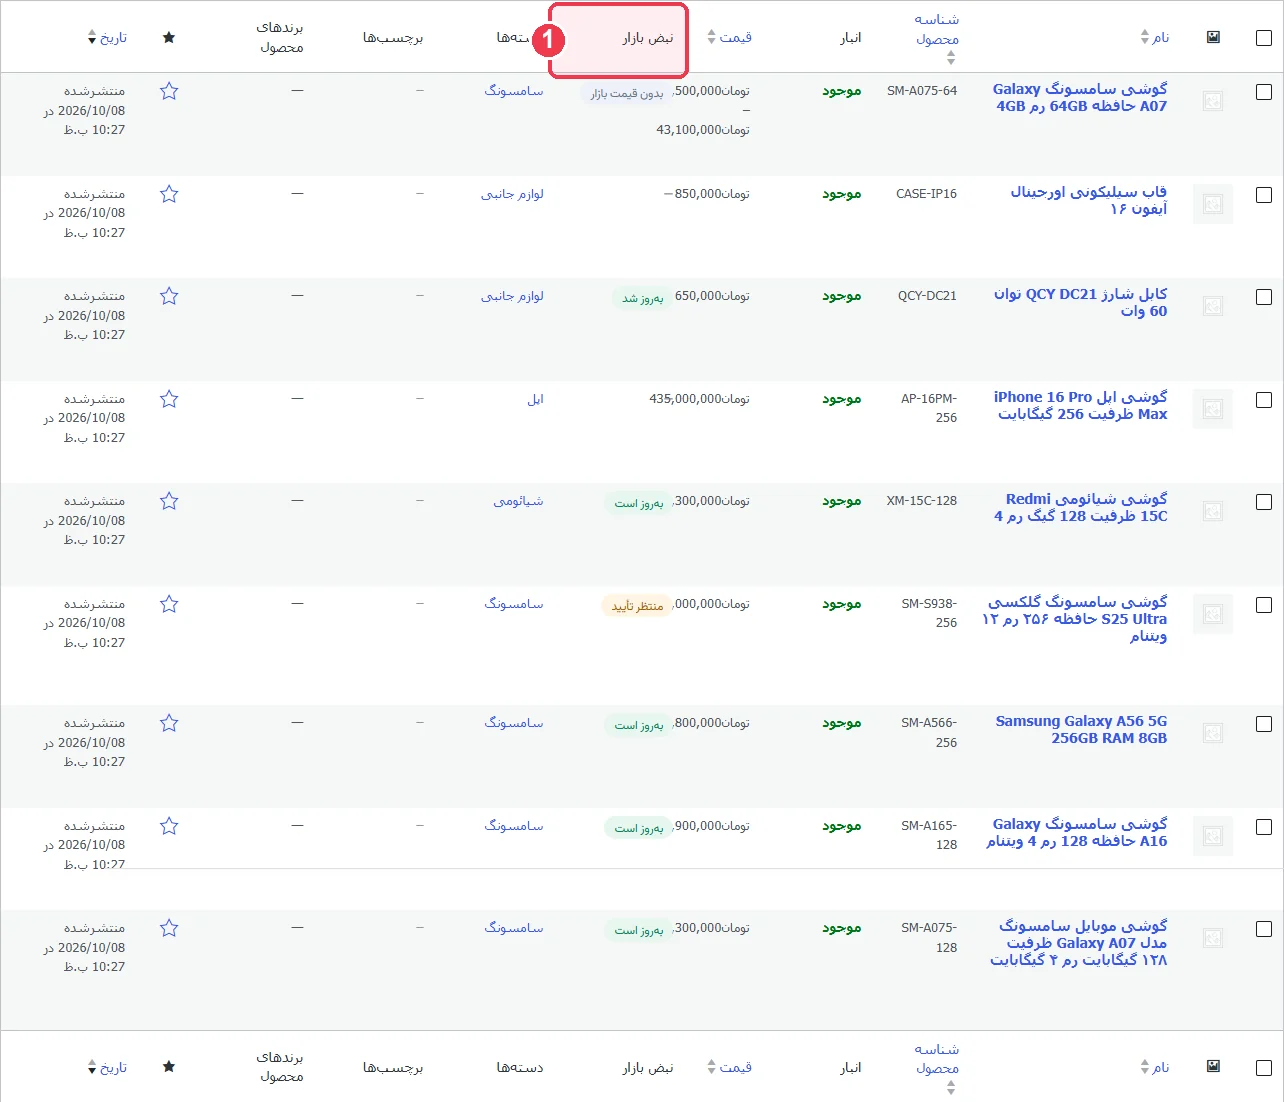
Task: Toggle the featured star for CASE-IP16 product
Action: pyautogui.click(x=169, y=194)
